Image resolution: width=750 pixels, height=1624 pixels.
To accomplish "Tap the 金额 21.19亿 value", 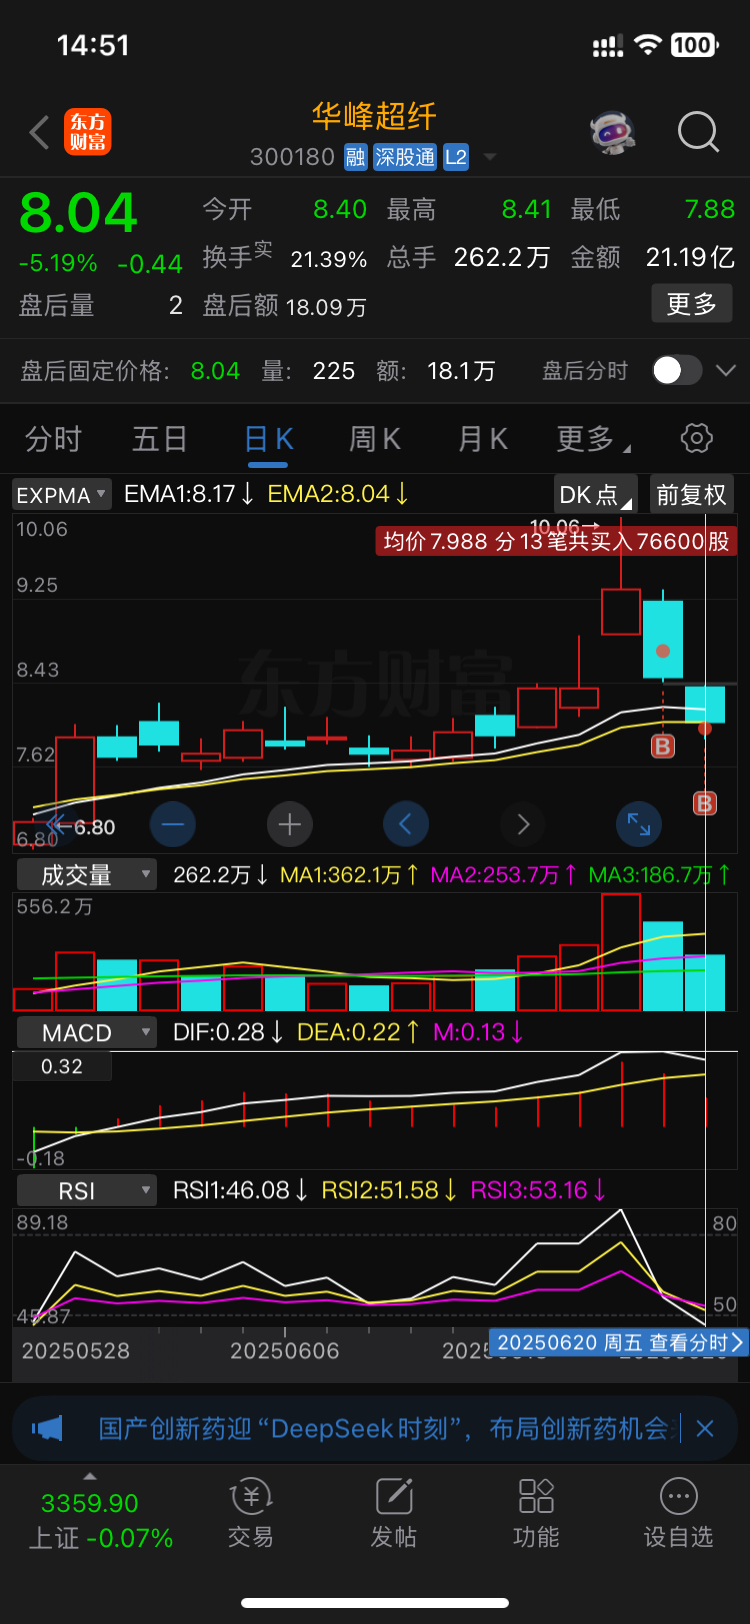I will click(x=690, y=258).
